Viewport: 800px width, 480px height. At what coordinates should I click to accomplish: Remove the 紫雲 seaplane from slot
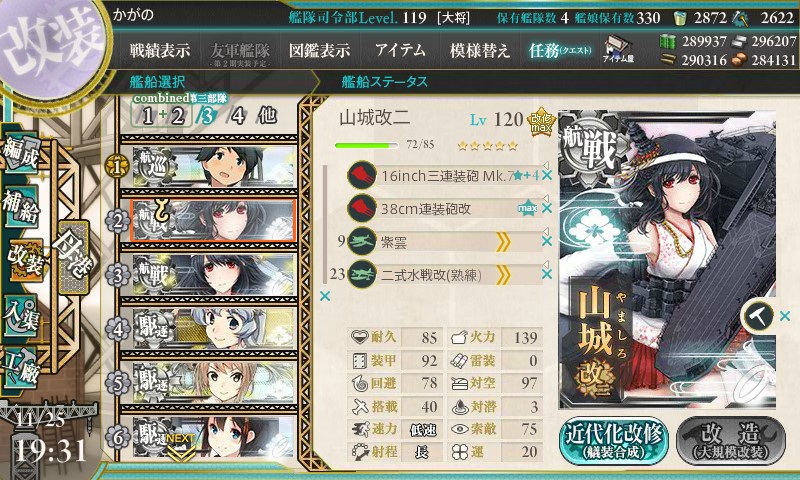[547, 241]
